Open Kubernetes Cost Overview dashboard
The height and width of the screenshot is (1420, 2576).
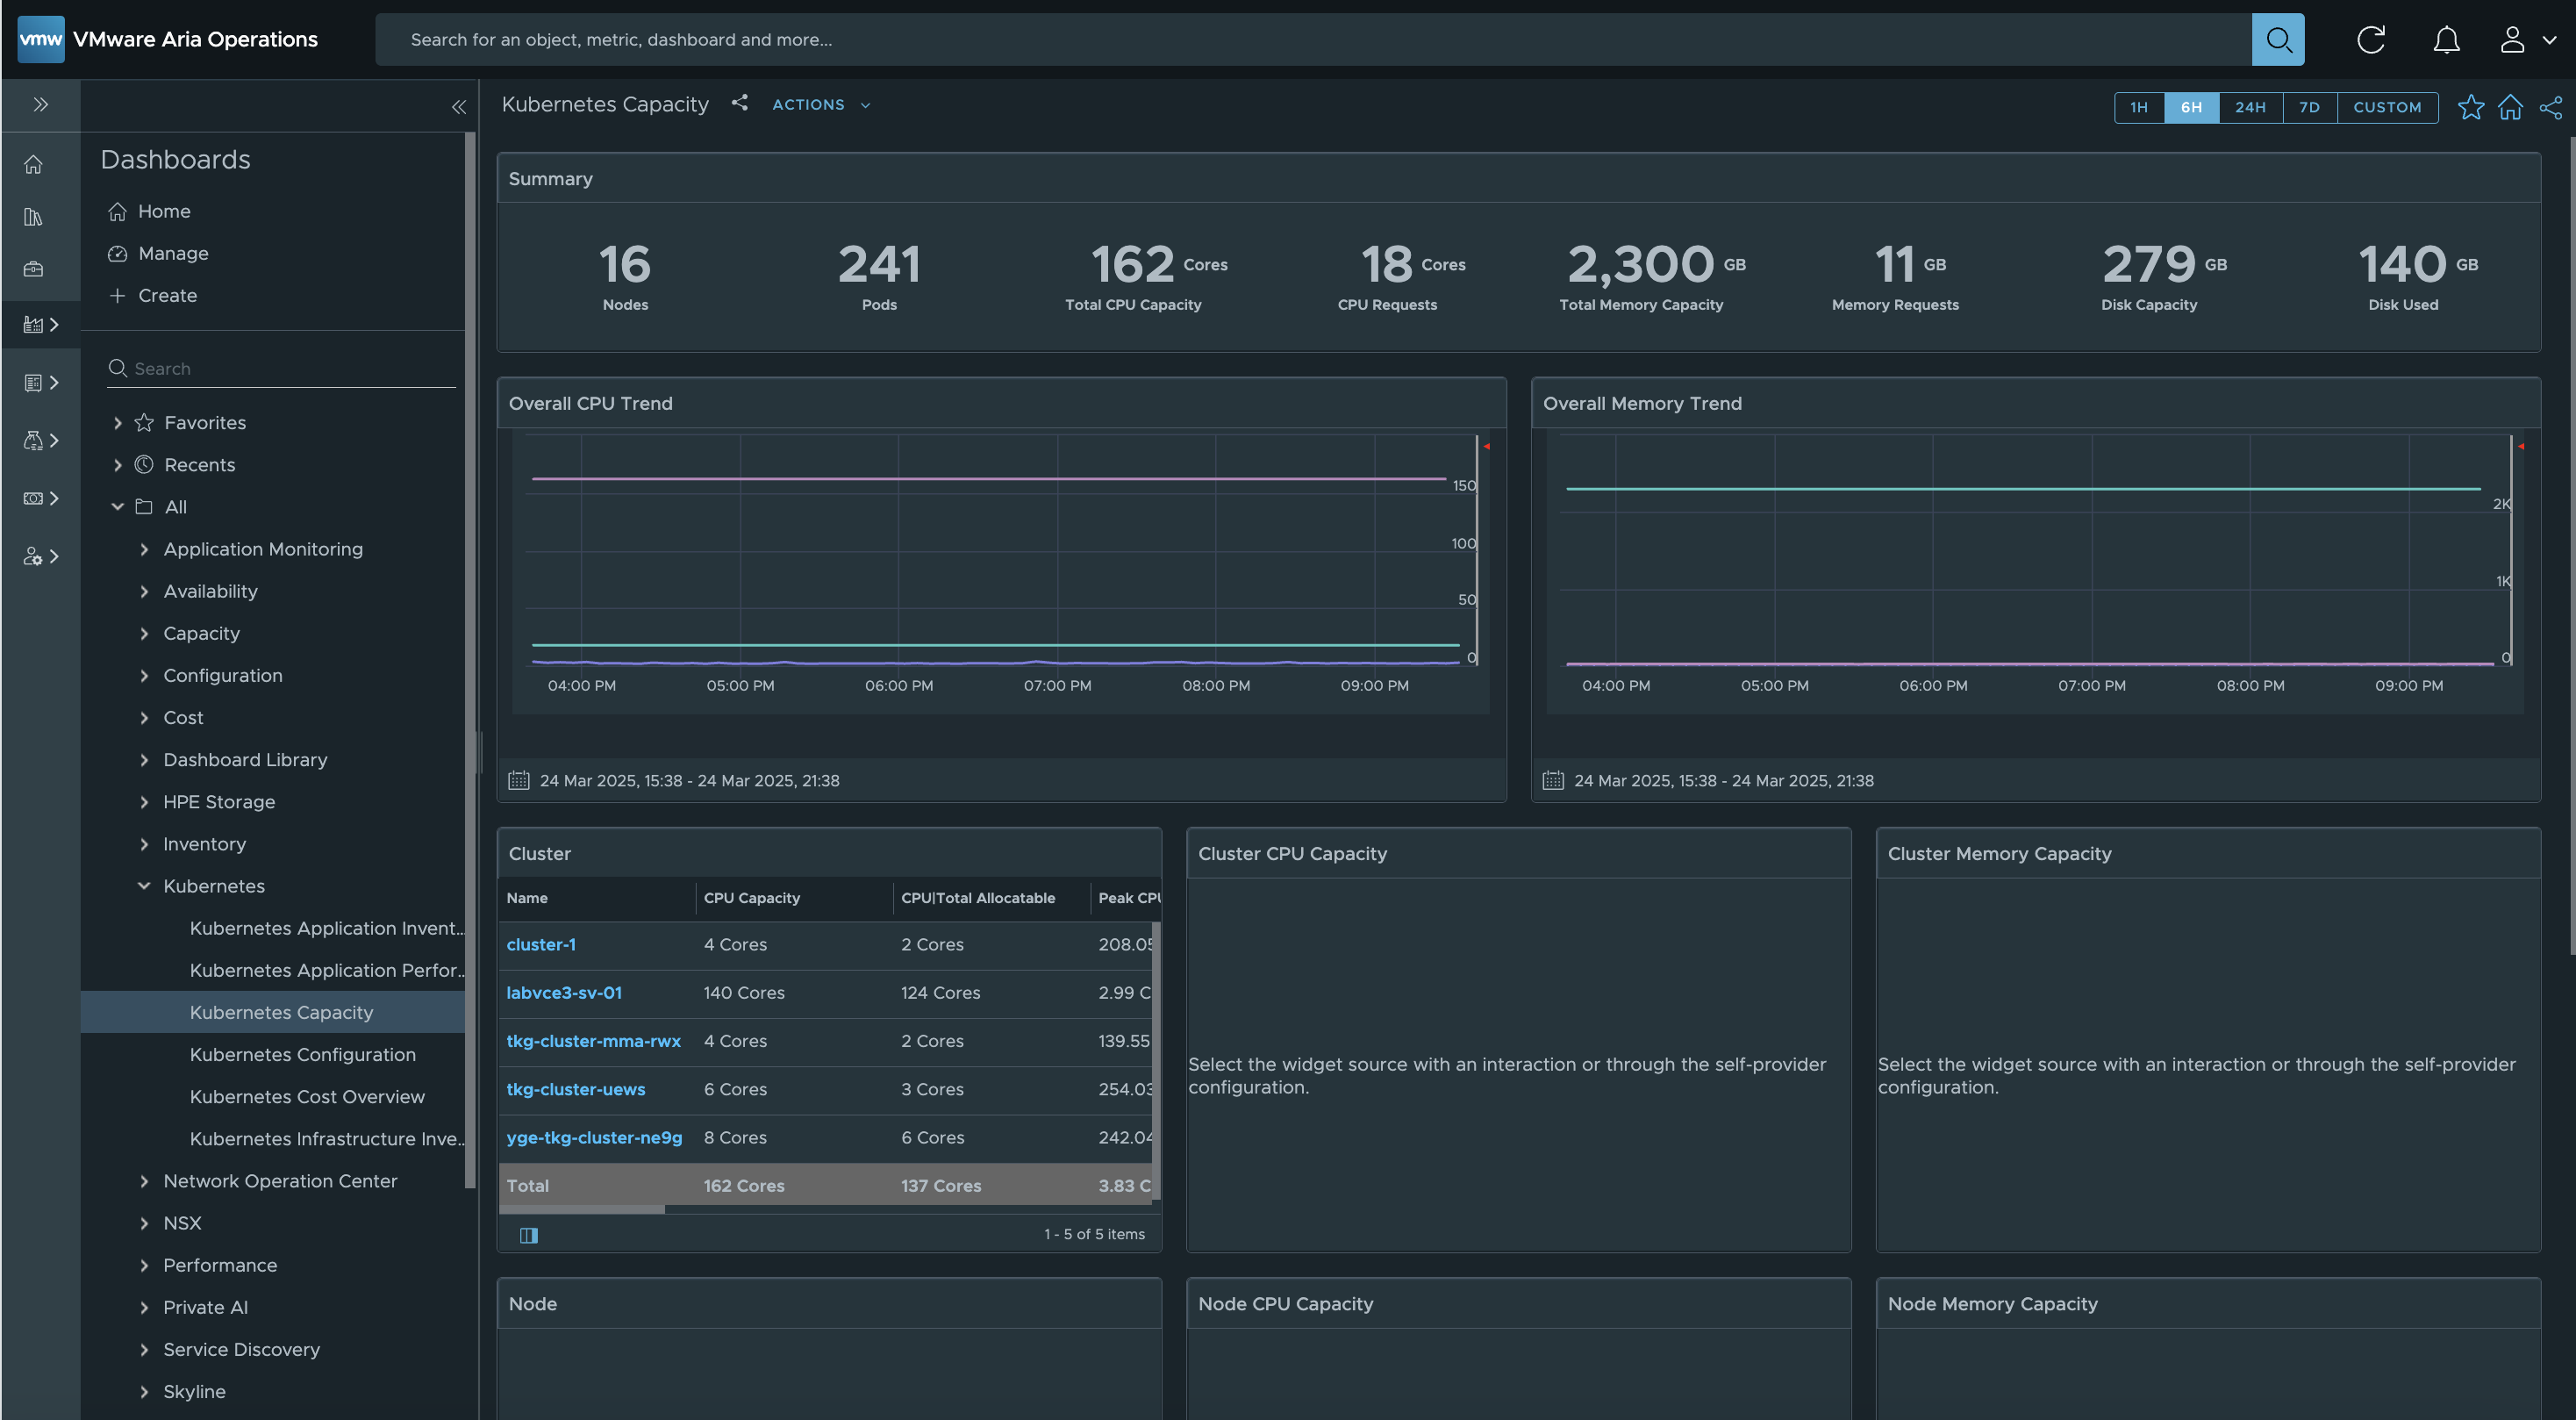click(x=307, y=1096)
